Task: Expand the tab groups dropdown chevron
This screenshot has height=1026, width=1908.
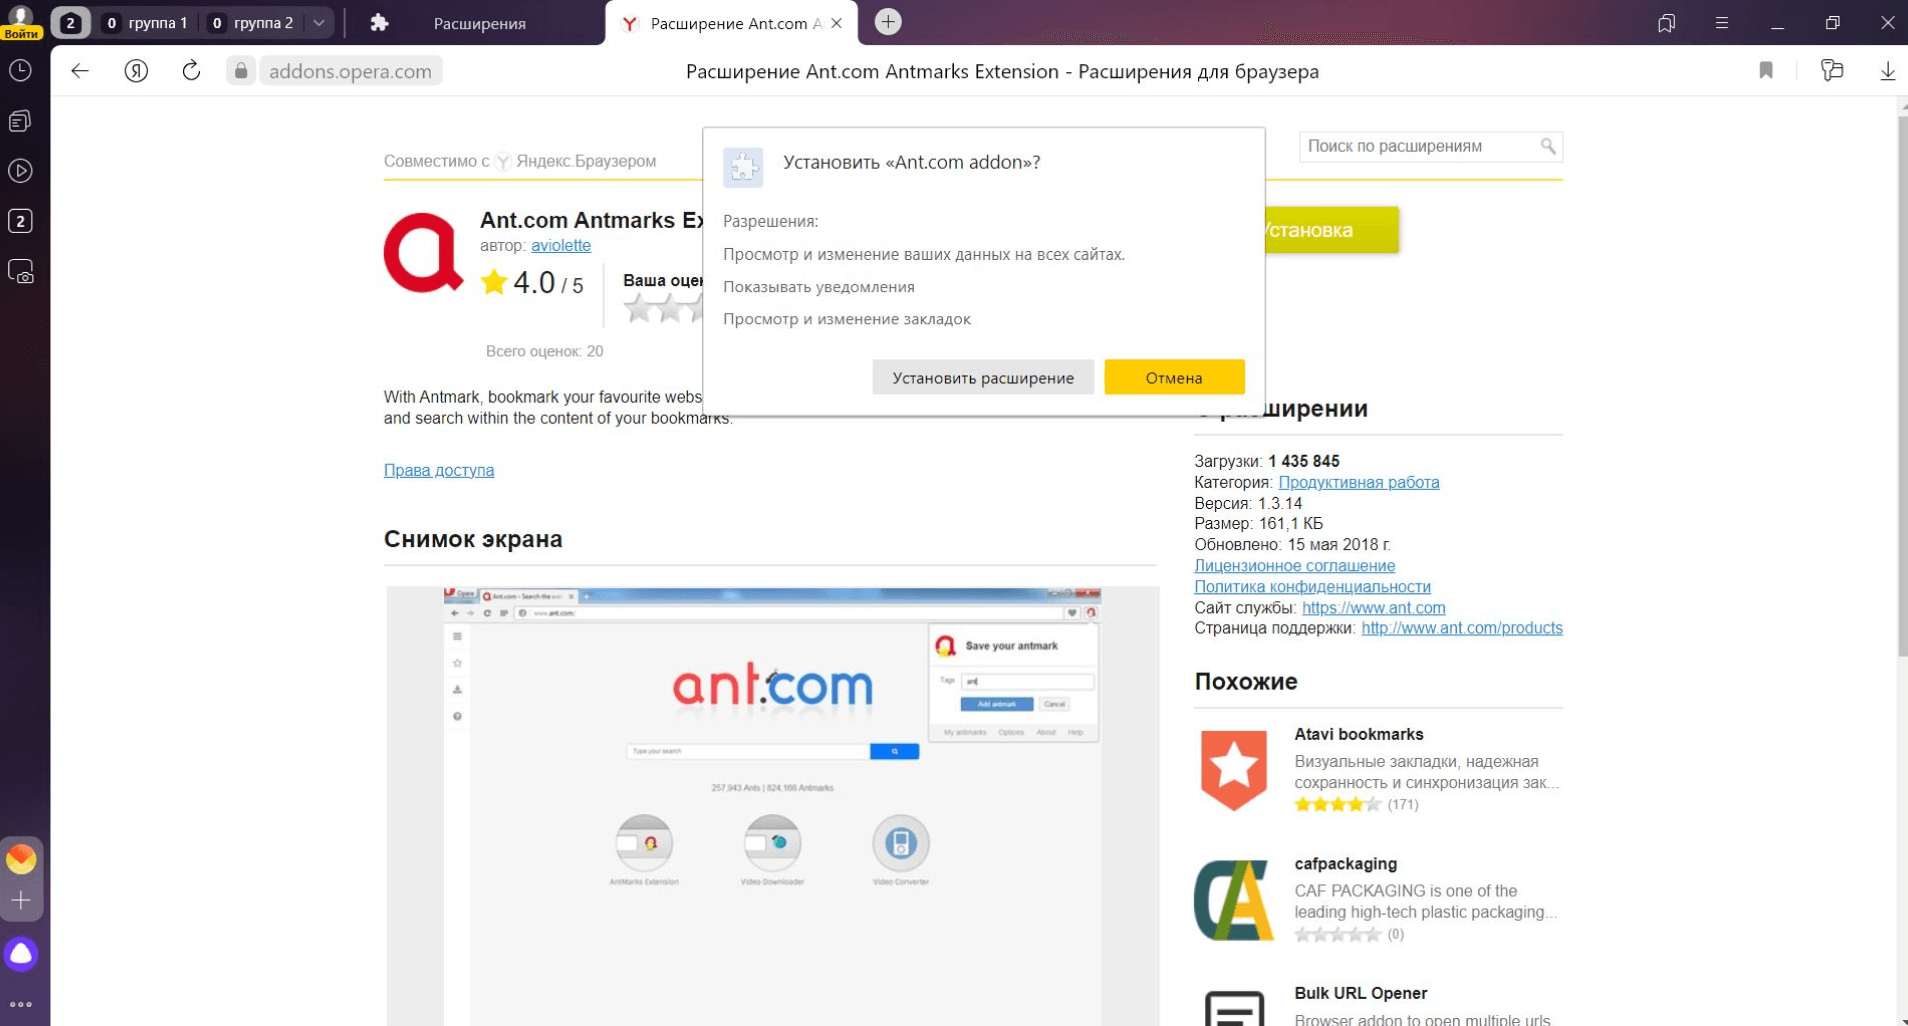Action: point(319,23)
